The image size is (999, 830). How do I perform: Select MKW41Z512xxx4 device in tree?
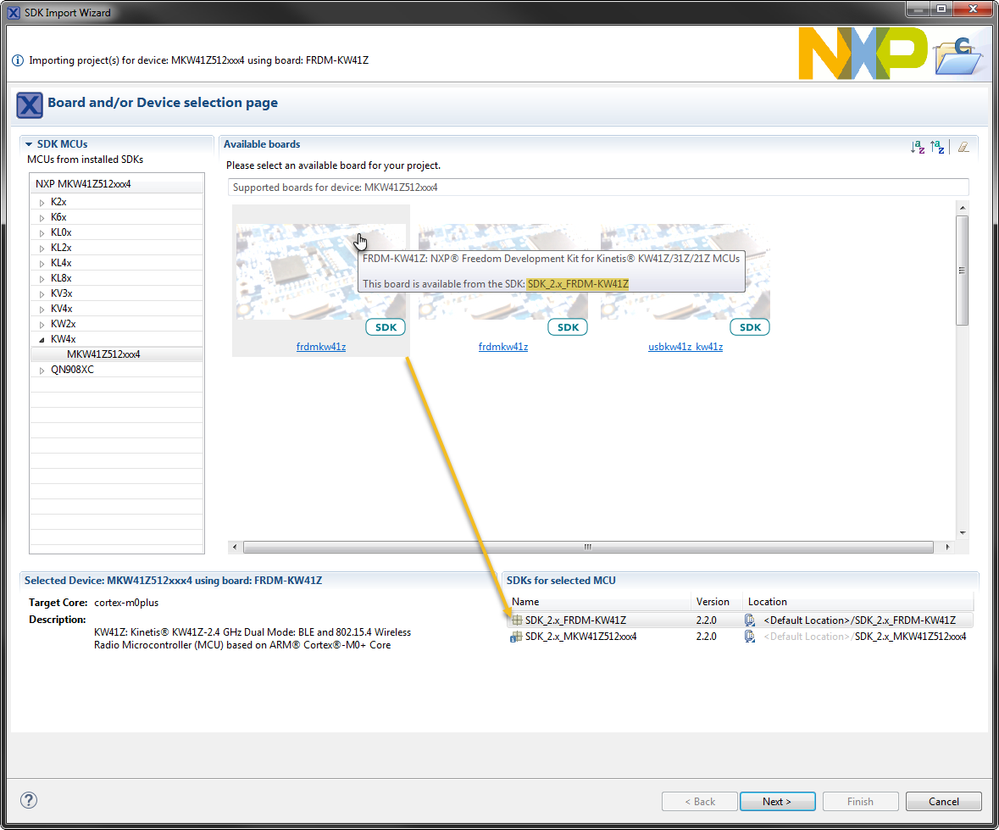click(103, 354)
